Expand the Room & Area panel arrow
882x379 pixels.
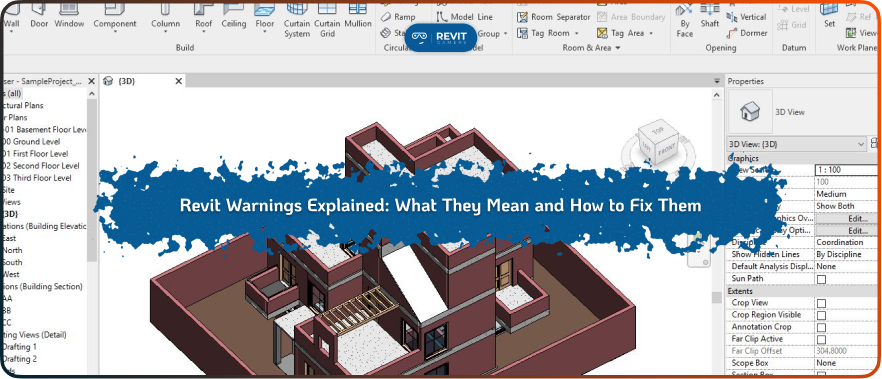(618, 48)
